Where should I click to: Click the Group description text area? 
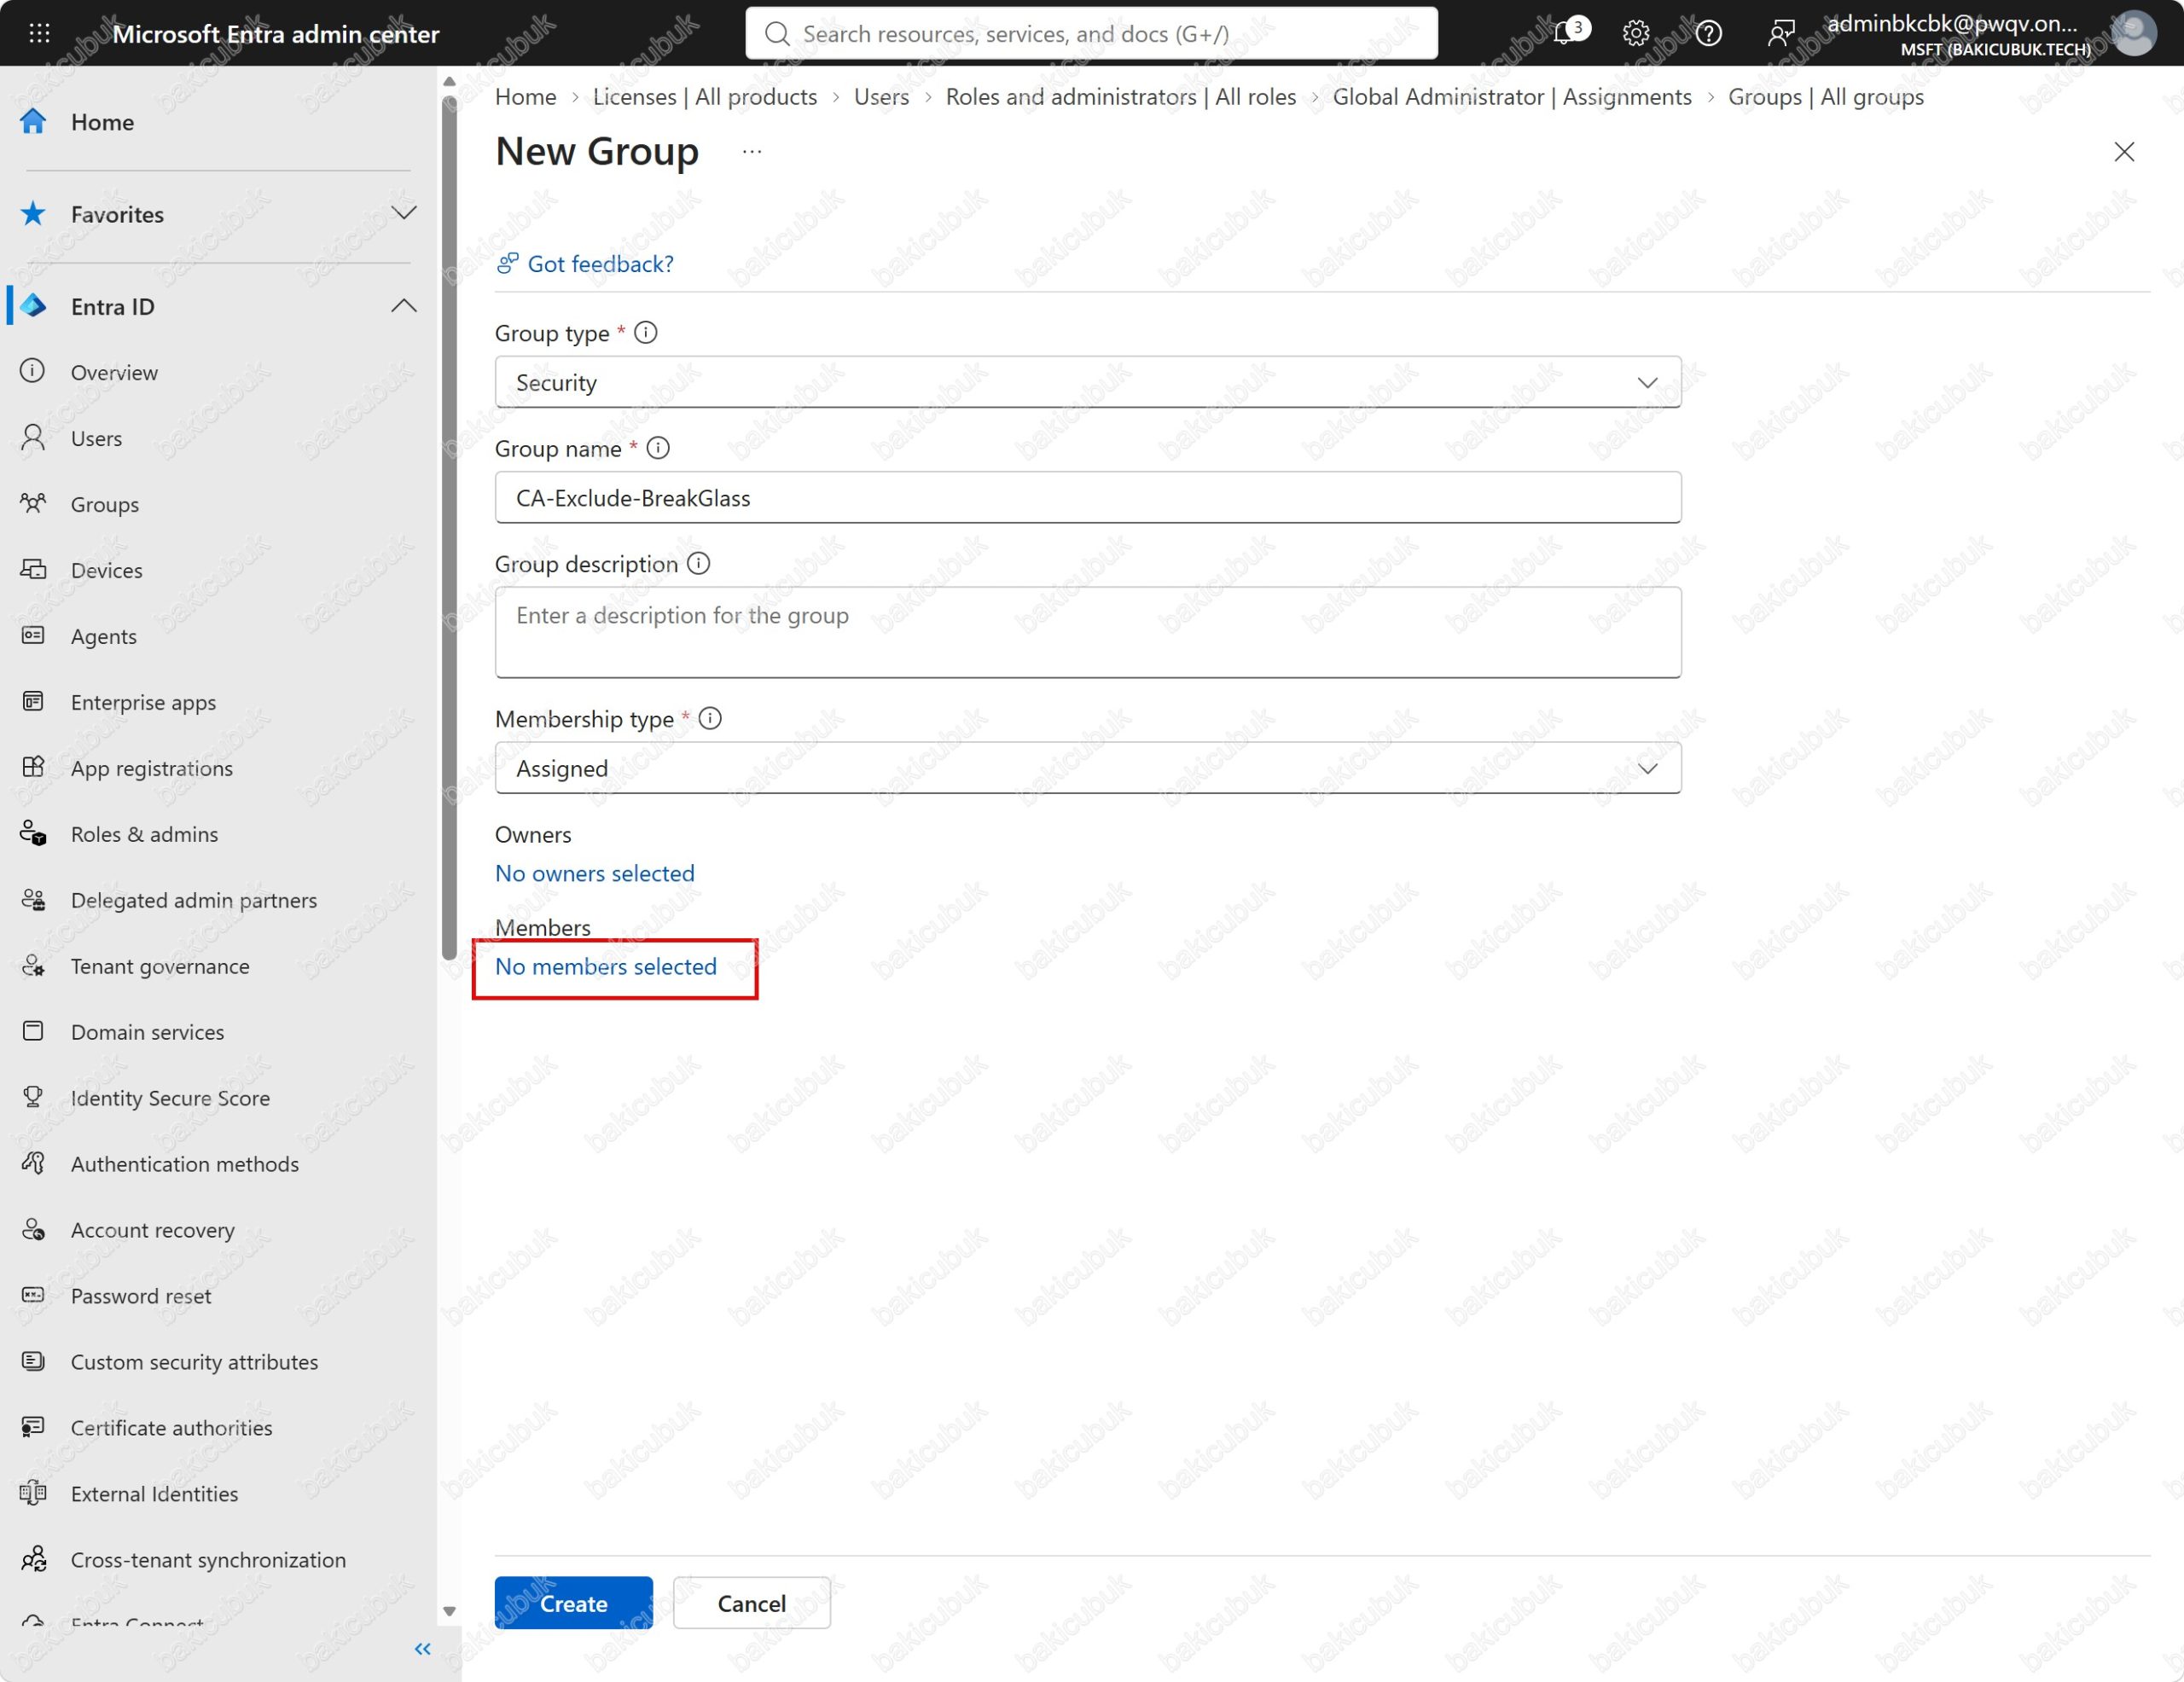[1088, 632]
